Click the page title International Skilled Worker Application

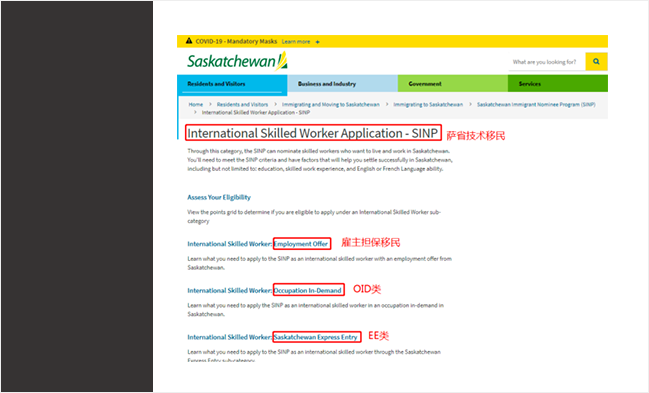pyautogui.click(x=313, y=133)
